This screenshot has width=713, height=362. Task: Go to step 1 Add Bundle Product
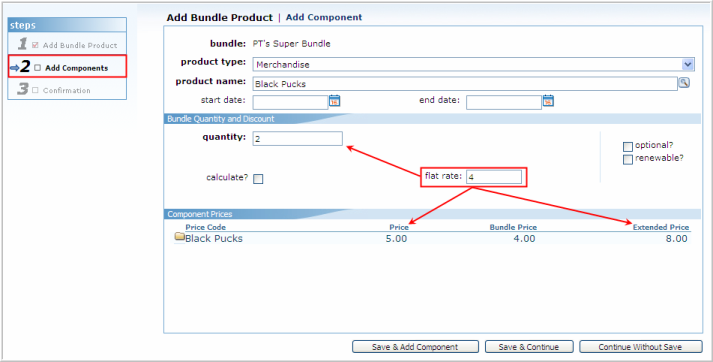pyautogui.click(x=67, y=44)
